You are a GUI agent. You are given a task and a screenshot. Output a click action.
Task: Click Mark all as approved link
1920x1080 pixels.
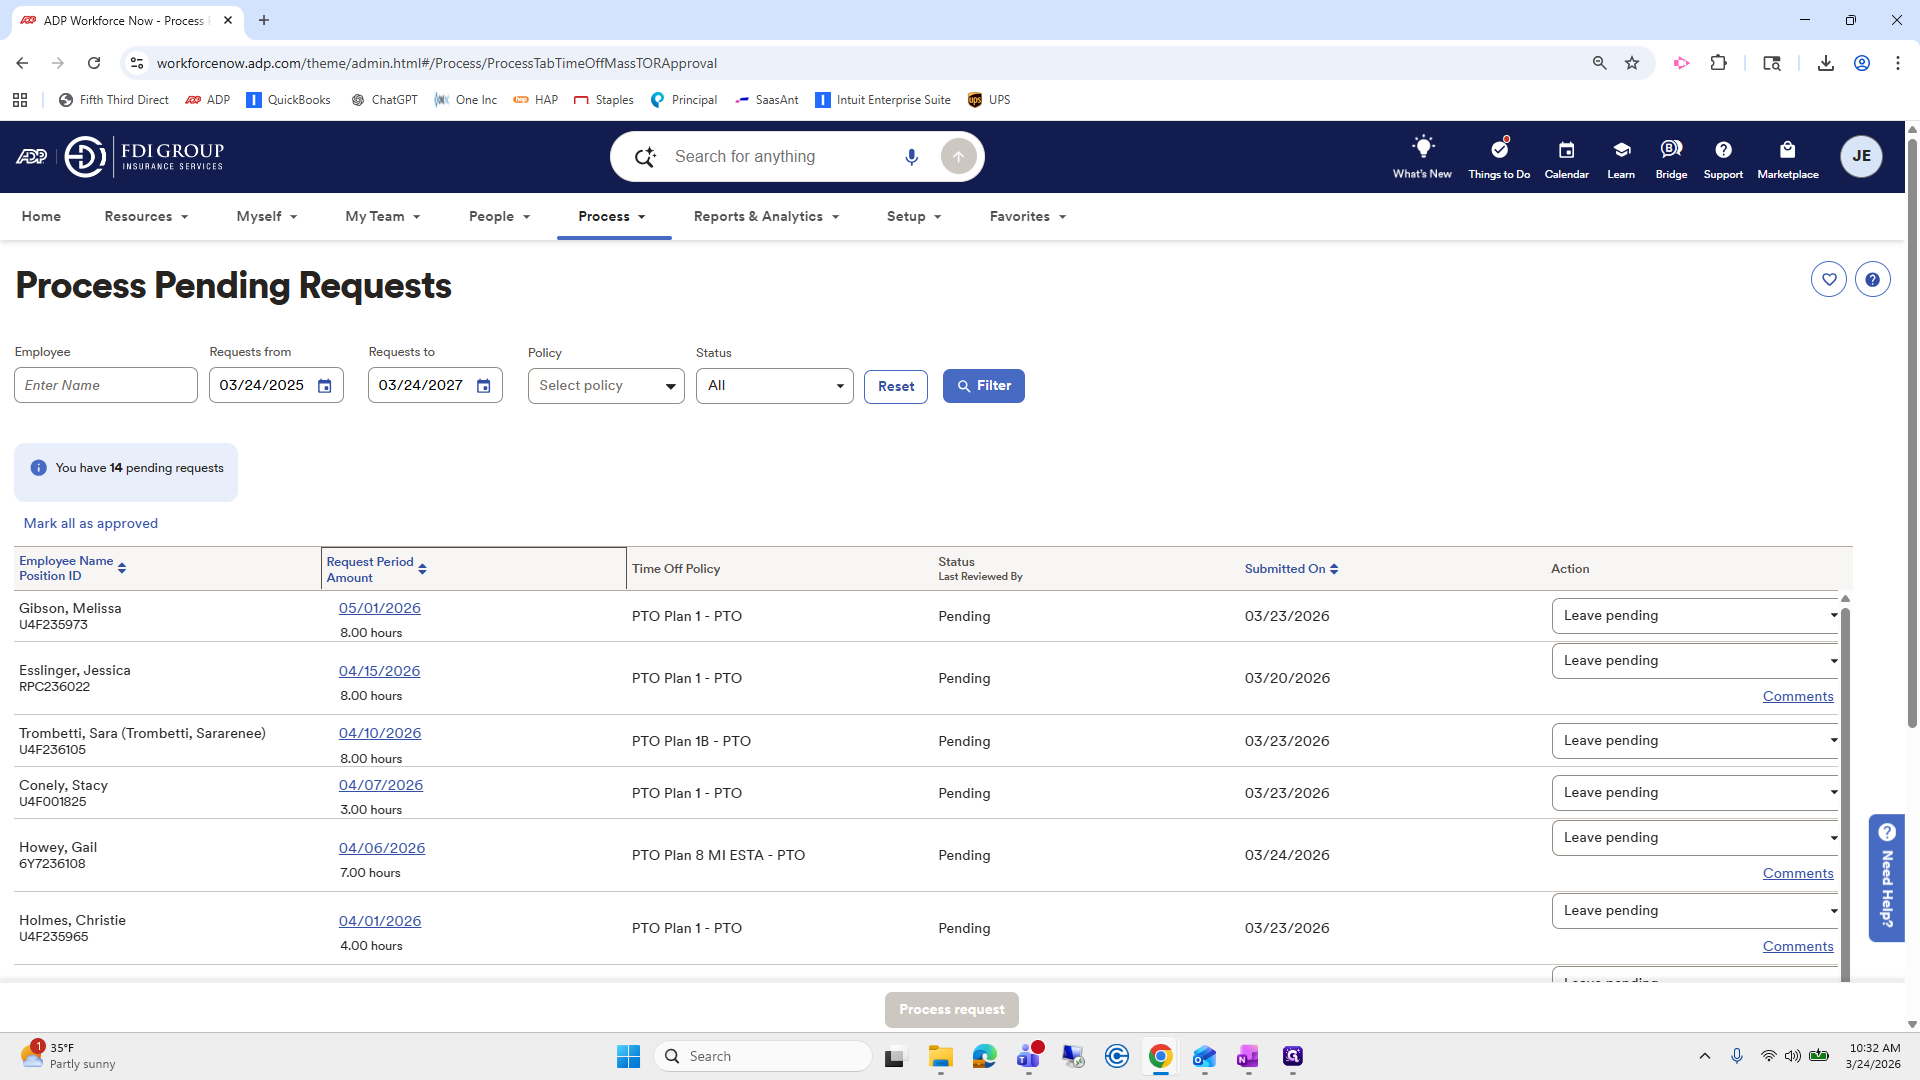[x=91, y=524]
